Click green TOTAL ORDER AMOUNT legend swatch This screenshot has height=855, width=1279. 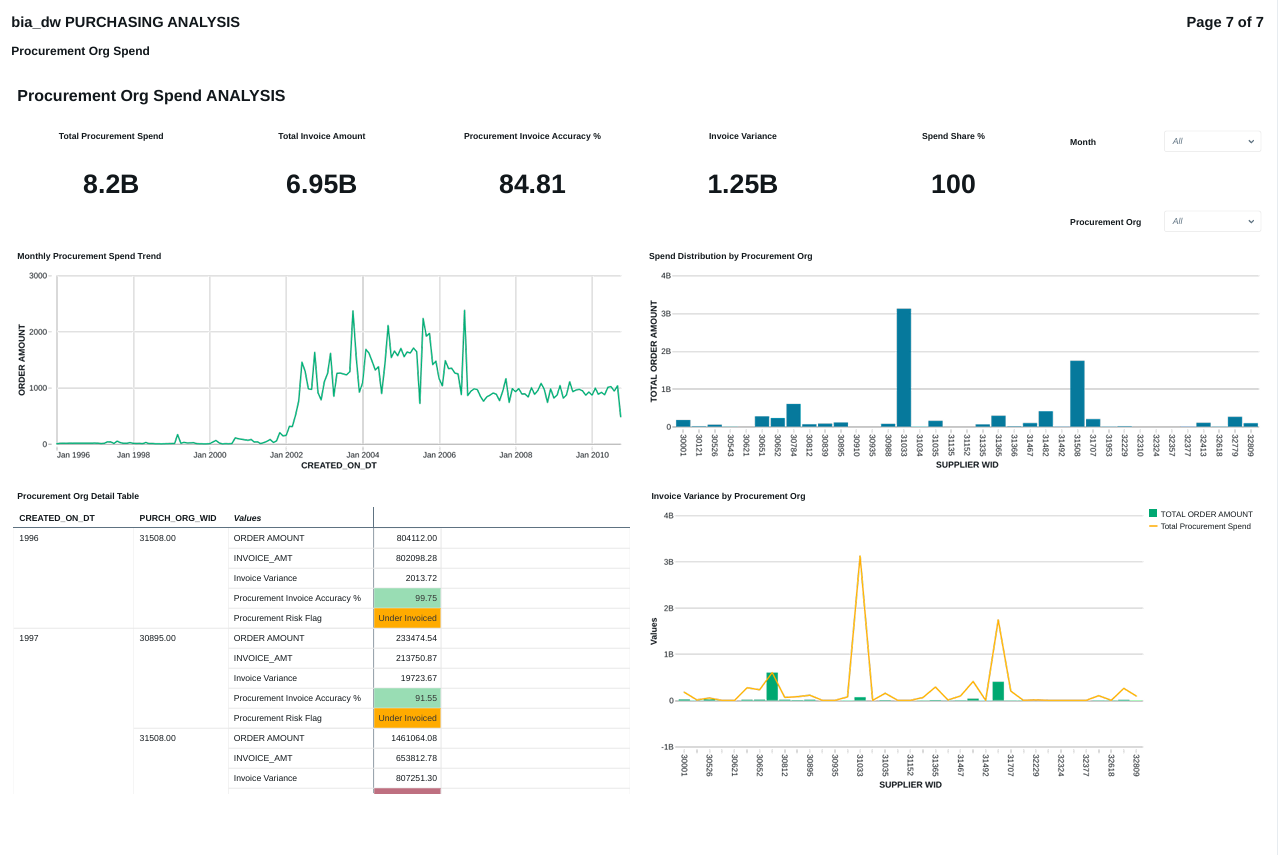point(1153,514)
